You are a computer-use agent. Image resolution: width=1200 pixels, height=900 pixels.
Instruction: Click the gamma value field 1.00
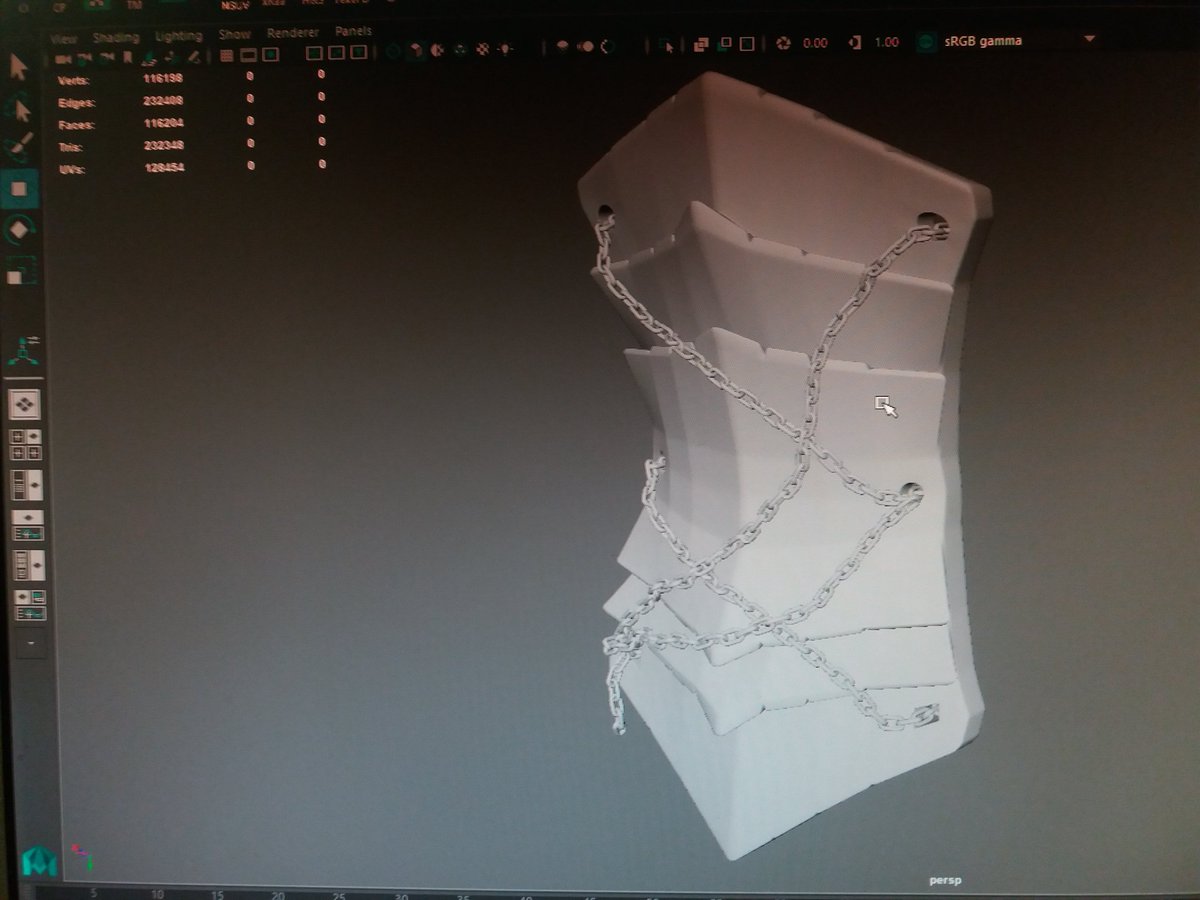(886, 43)
